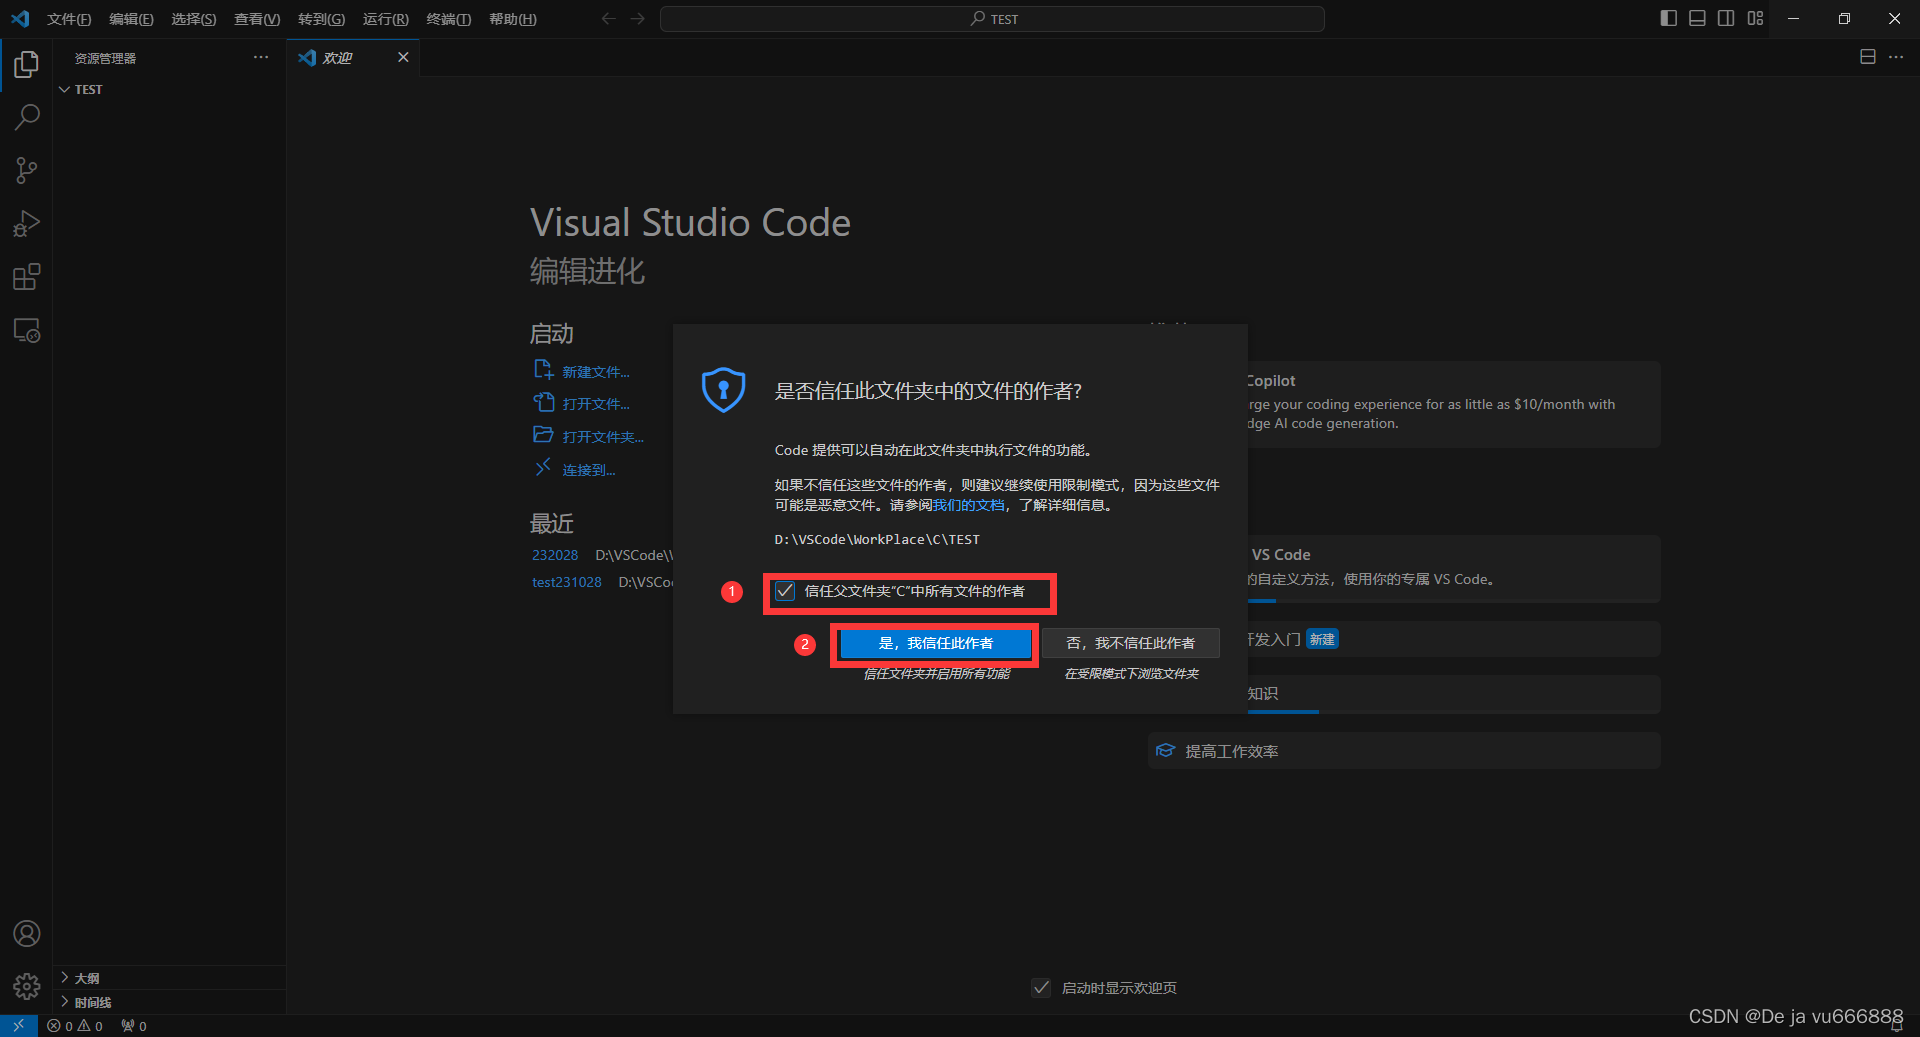This screenshot has width=1920, height=1037.
Task: Click the 连接到... link
Action: (x=589, y=470)
